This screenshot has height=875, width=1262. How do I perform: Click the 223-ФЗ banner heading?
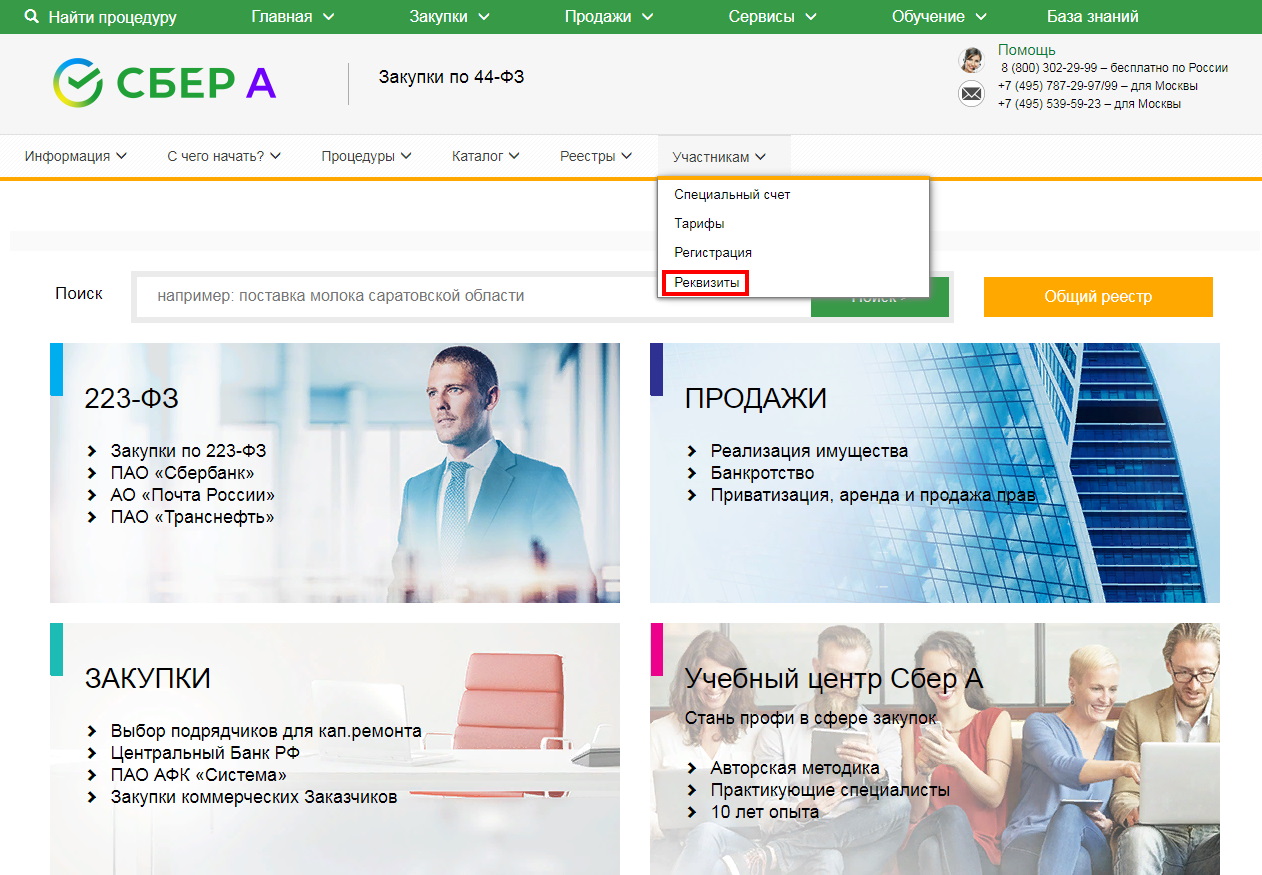131,399
